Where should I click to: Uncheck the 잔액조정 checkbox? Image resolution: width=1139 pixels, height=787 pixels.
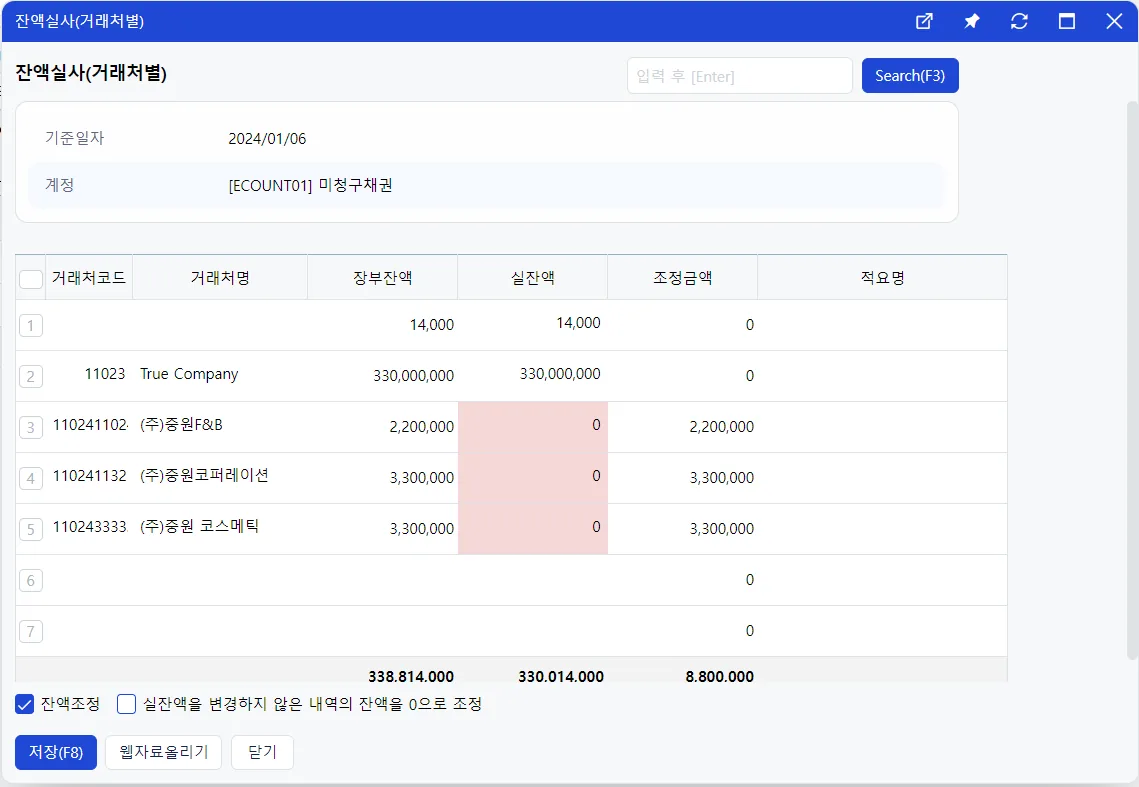tap(25, 704)
